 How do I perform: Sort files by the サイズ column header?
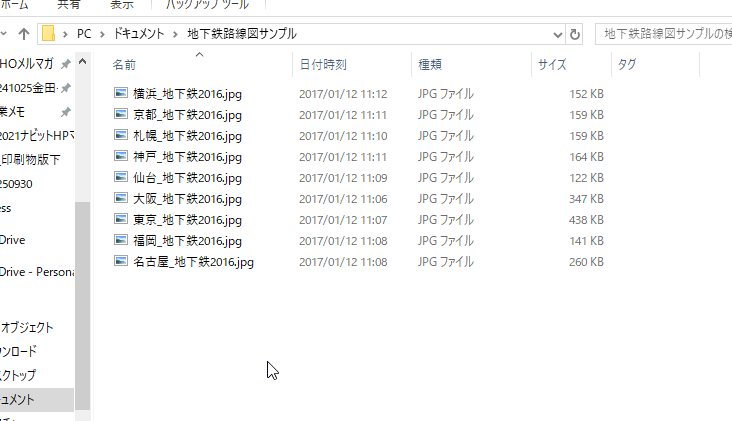pos(552,64)
